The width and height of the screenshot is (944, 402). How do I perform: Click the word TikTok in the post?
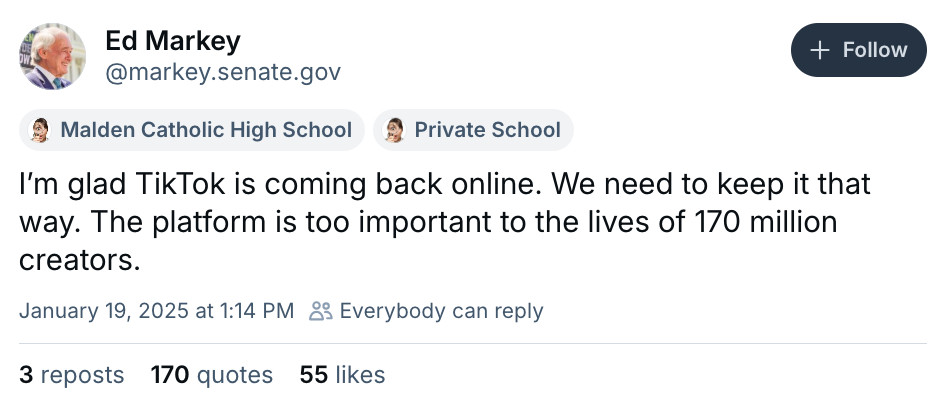[181, 184]
